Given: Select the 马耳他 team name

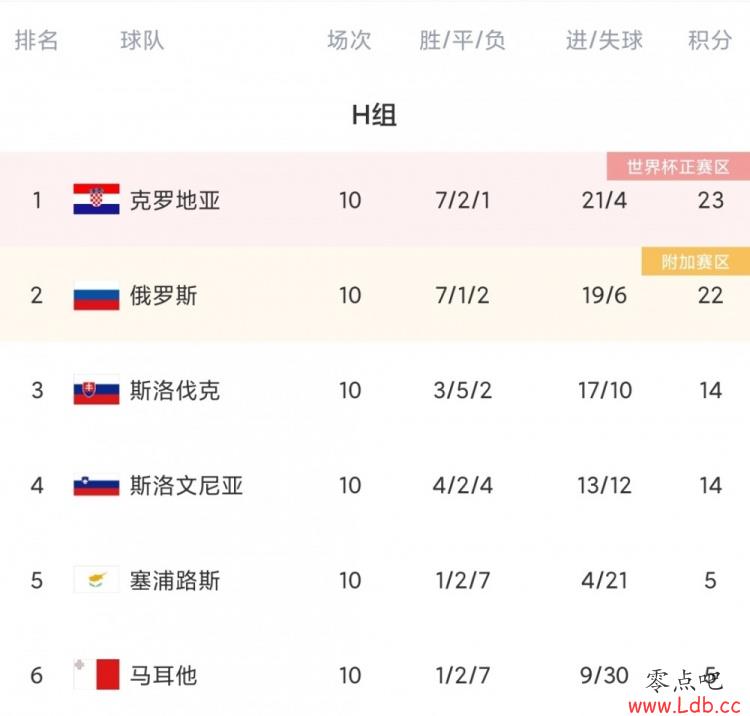Looking at the screenshot, I should click(163, 675).
